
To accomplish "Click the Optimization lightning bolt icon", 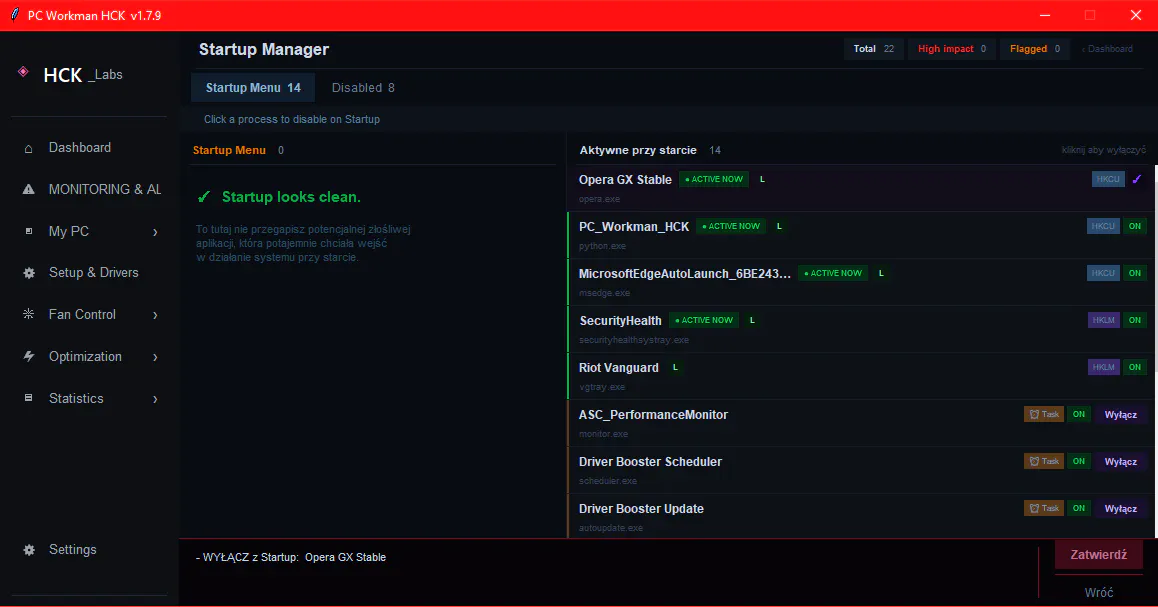I will (29, 356).
